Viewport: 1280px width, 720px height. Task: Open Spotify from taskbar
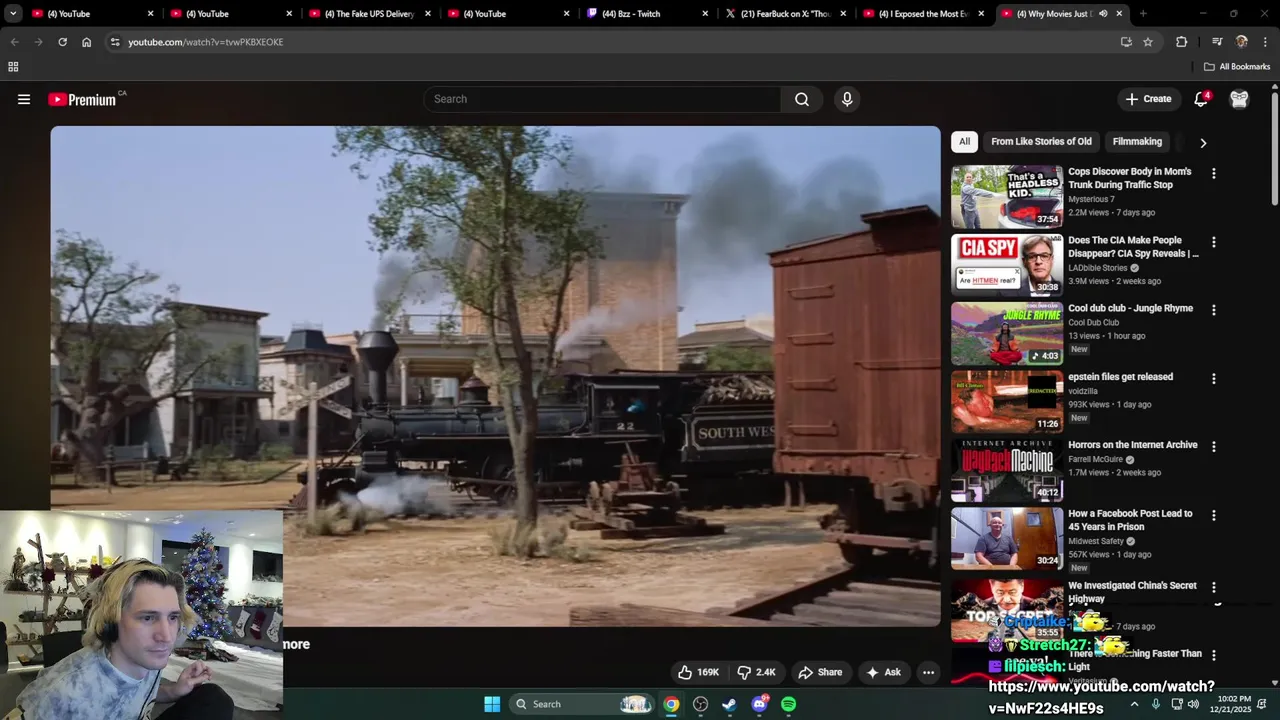click(x=788, y=704)
